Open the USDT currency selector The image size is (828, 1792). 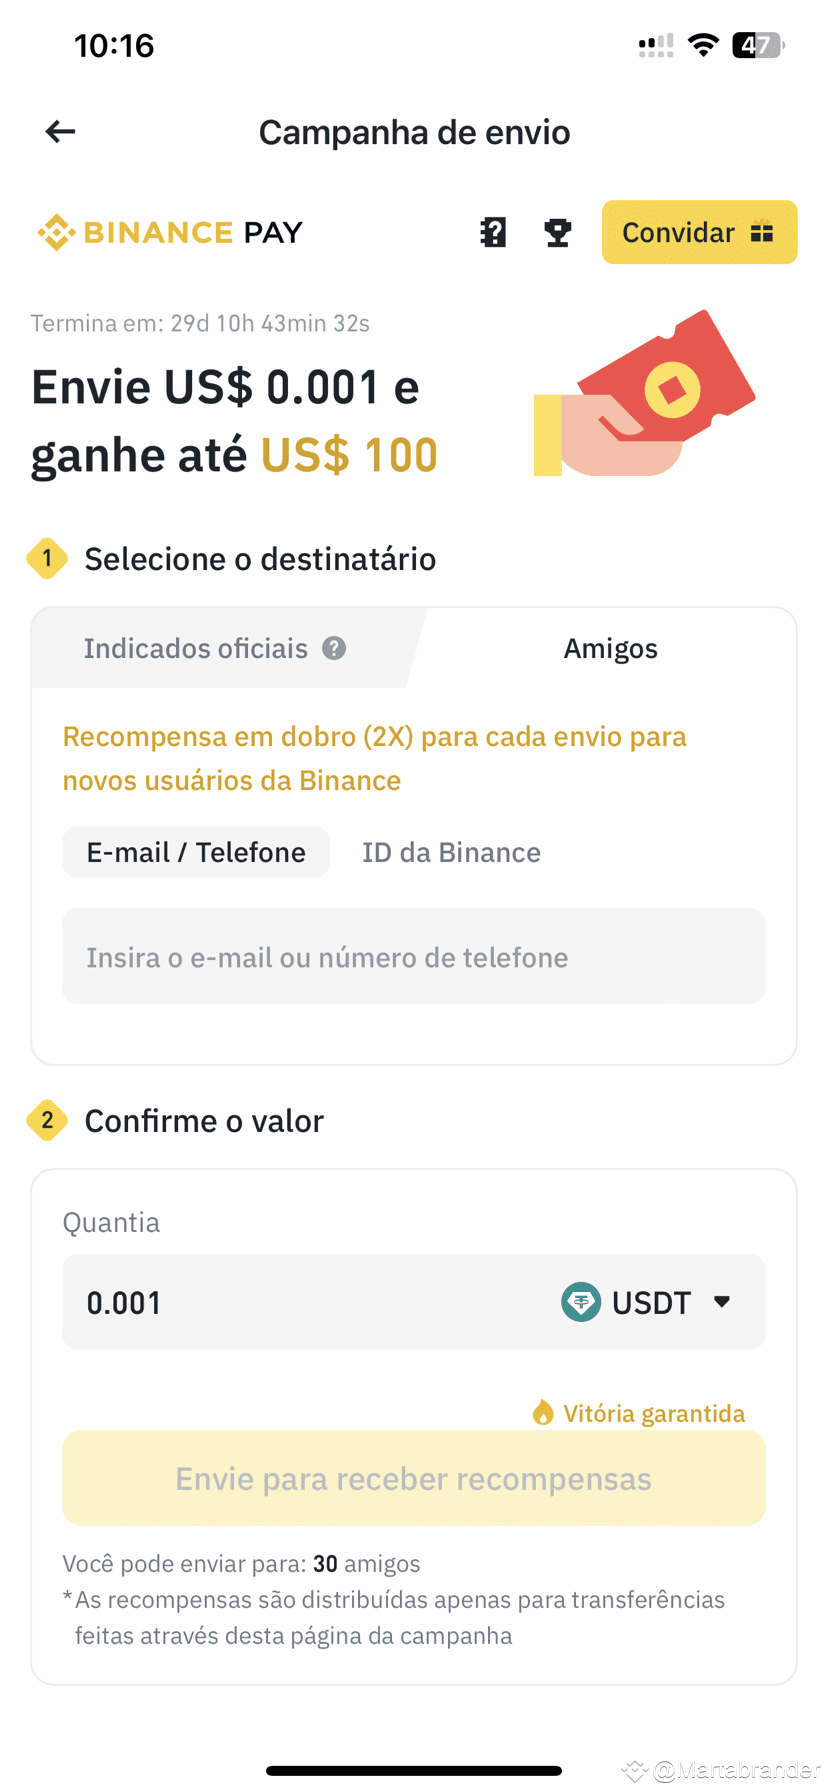tap(647, 1302)
